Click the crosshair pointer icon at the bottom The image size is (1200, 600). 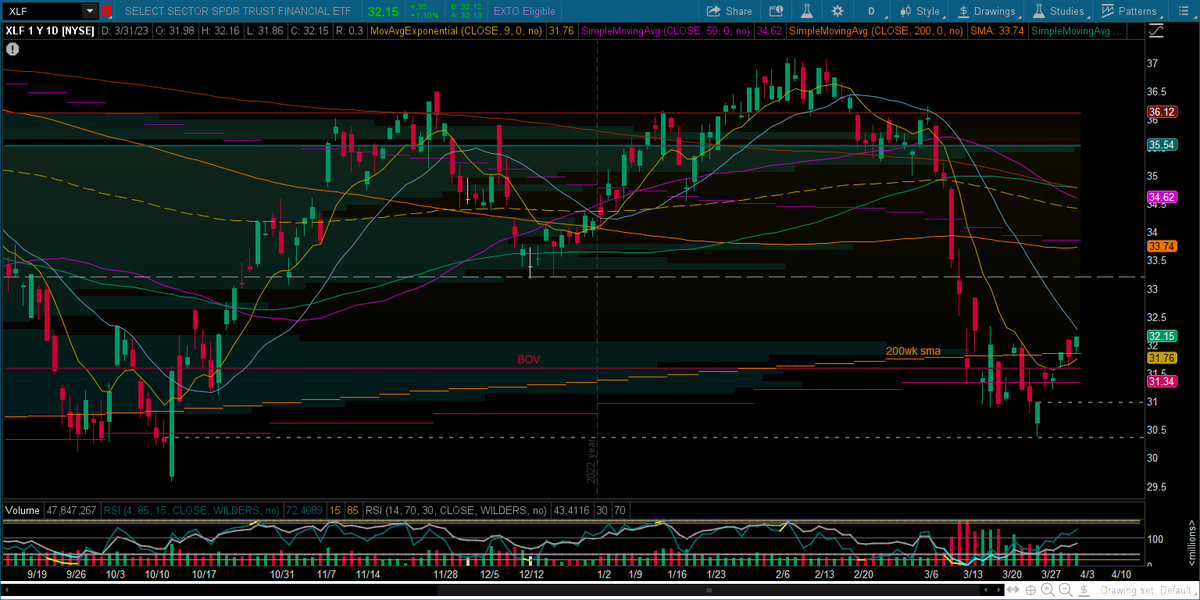click(x=1030, y=590)
